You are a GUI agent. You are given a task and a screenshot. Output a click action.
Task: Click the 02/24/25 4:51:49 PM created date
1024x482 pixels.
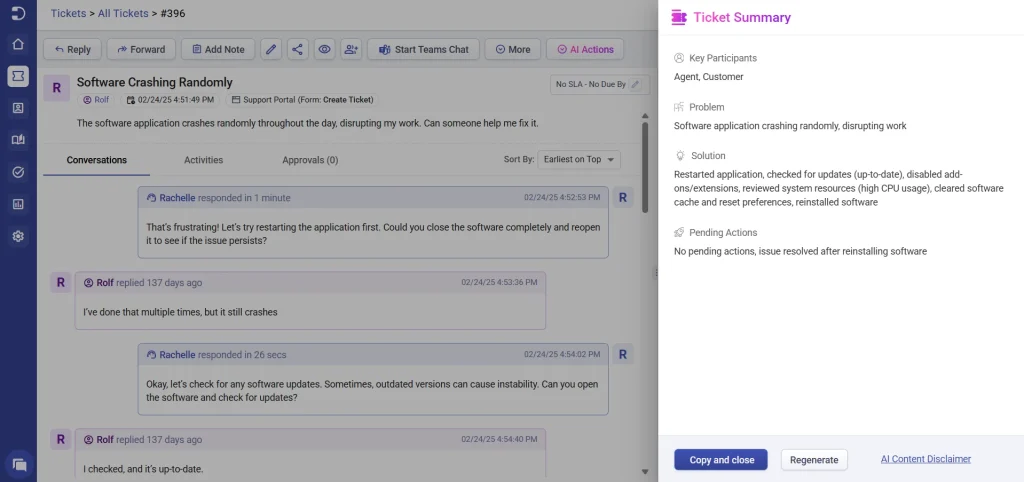point(170,100)
